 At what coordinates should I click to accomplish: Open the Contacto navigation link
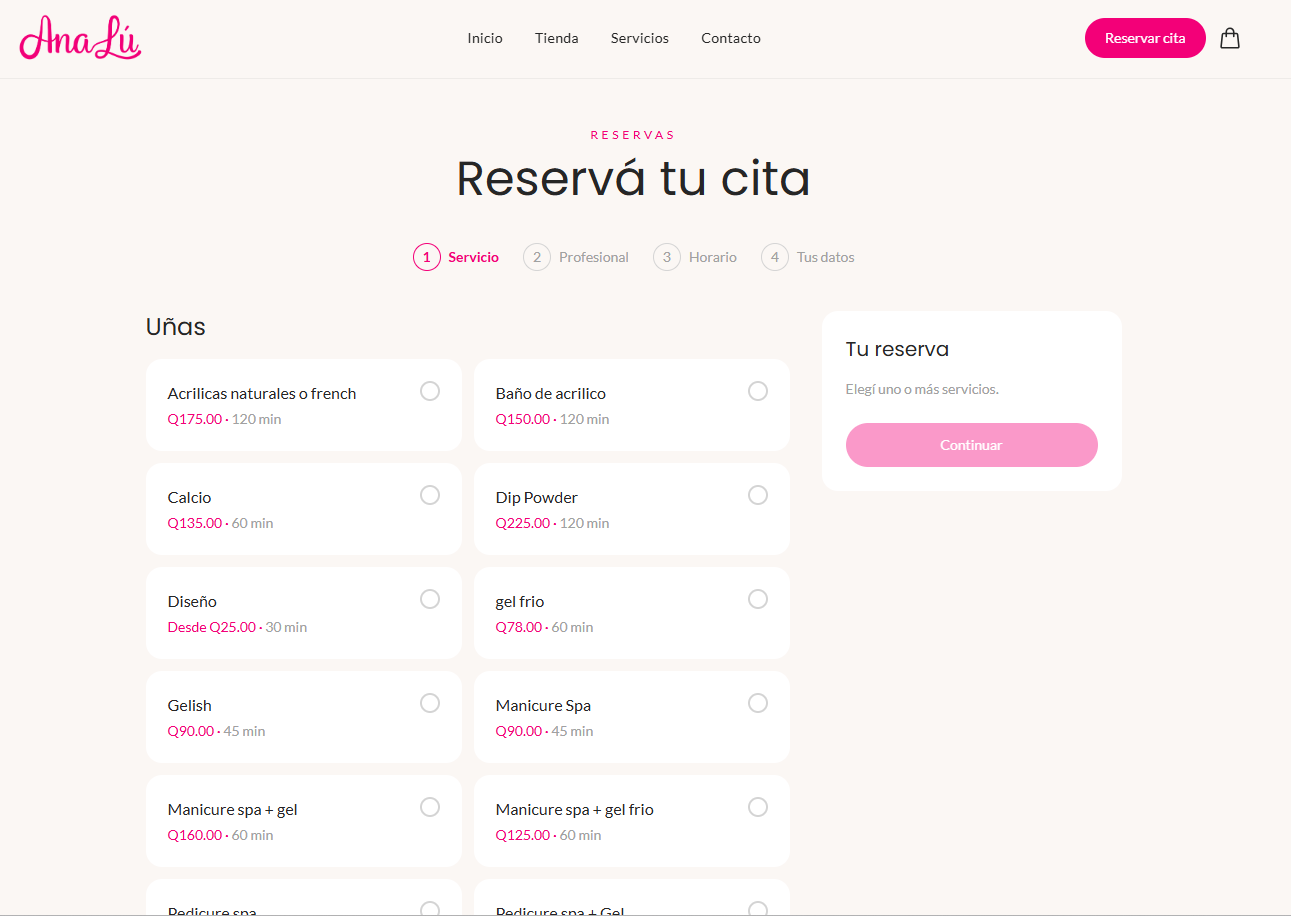[731, 38]
